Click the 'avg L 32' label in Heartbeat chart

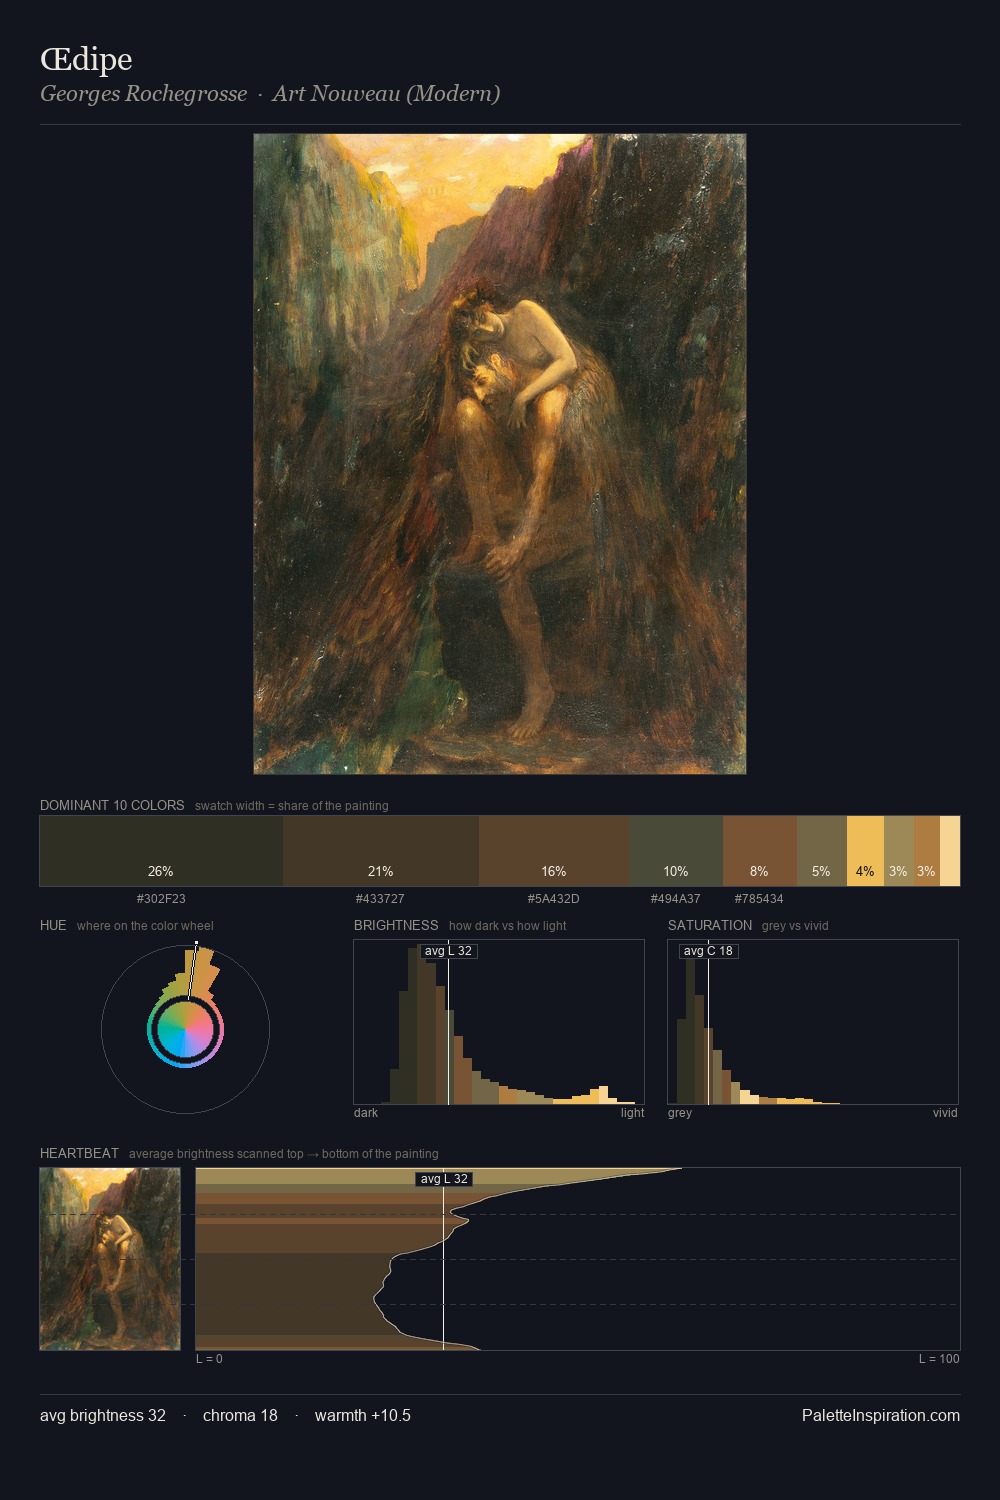pos(444,1179)
